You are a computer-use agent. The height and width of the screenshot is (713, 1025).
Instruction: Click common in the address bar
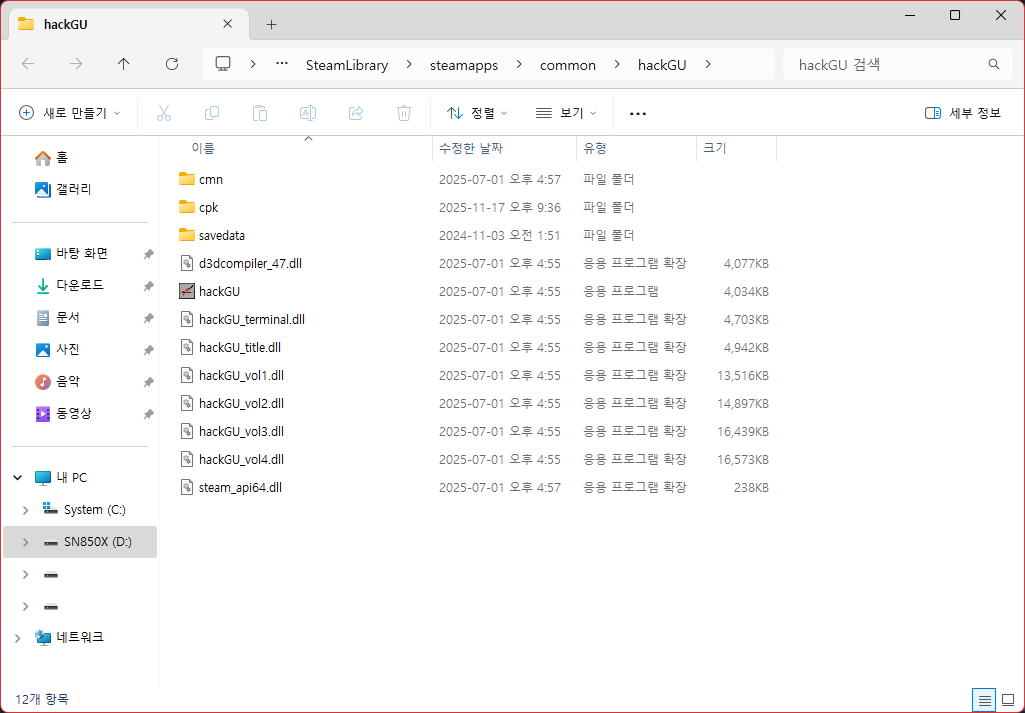567,65
